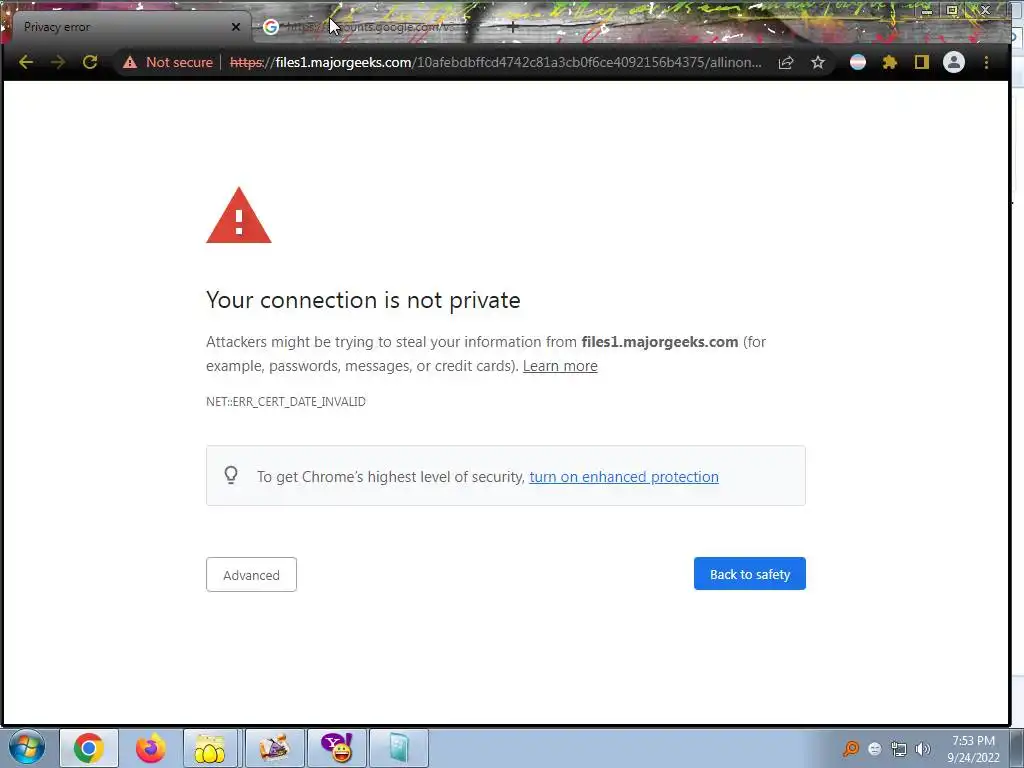The width and height of the screenshot is (1024, 768).
Task: Click the red warning triangle image
Action: [239, 216]
